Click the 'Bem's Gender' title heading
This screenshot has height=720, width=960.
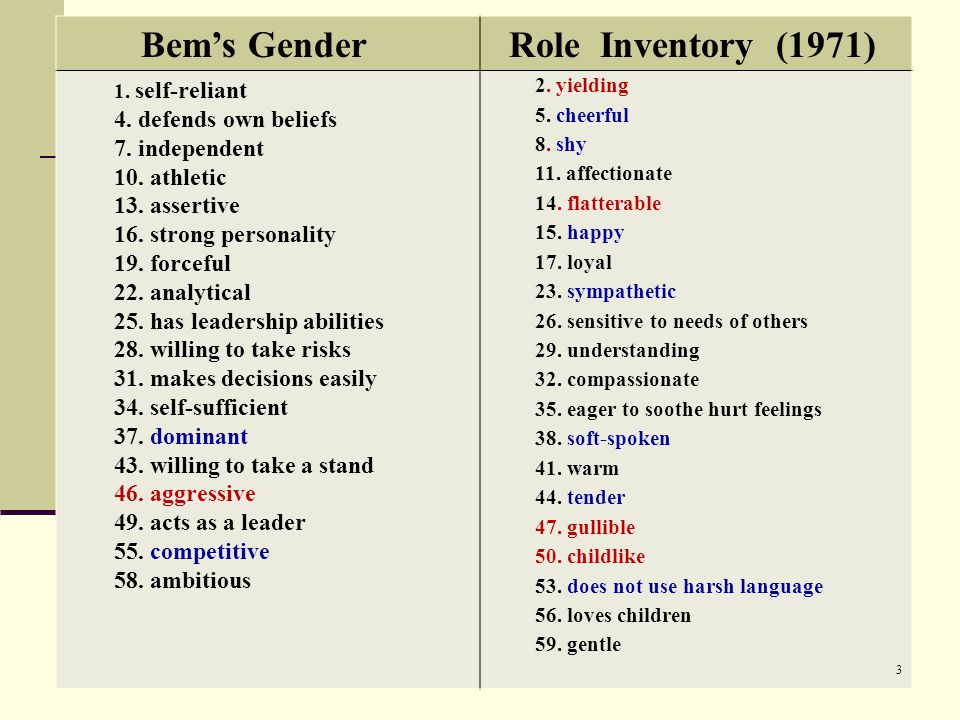(253, 46)
